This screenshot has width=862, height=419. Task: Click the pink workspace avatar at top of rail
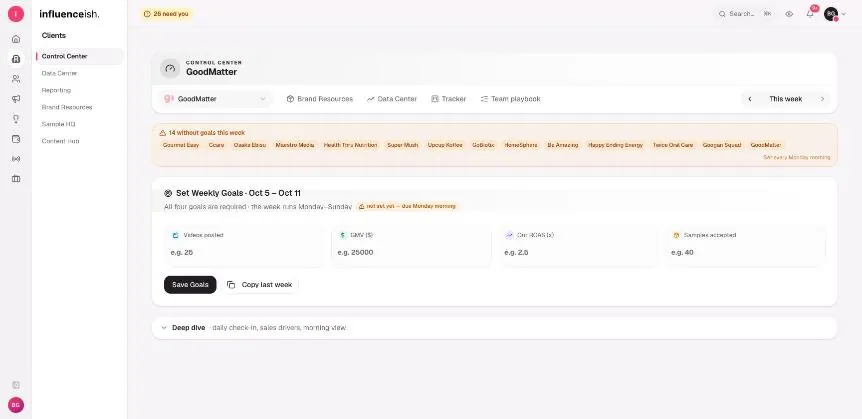pos(16,14)
